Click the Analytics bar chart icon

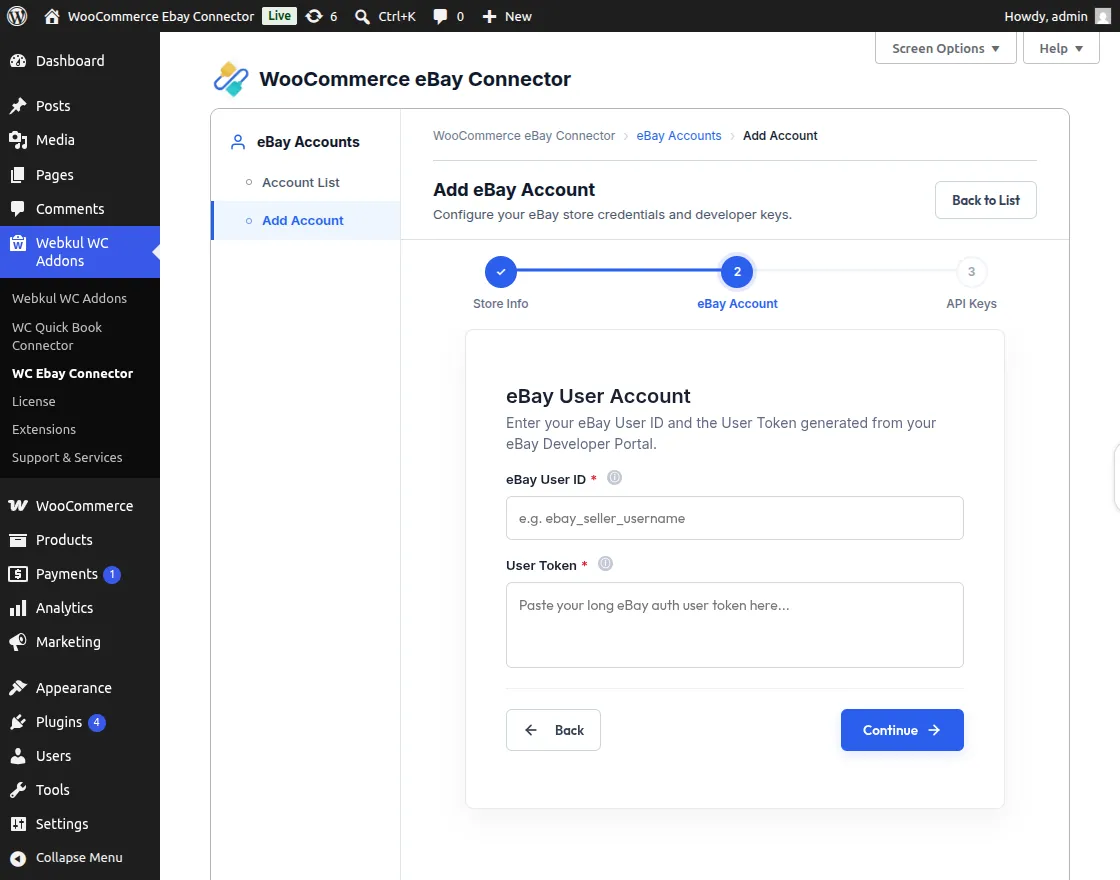coord(18,608)
